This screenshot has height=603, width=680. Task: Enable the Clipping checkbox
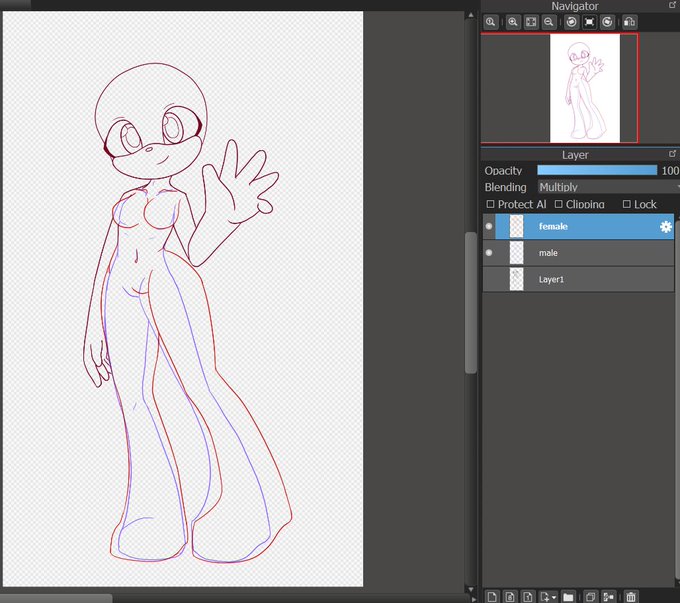click(559, 204)
